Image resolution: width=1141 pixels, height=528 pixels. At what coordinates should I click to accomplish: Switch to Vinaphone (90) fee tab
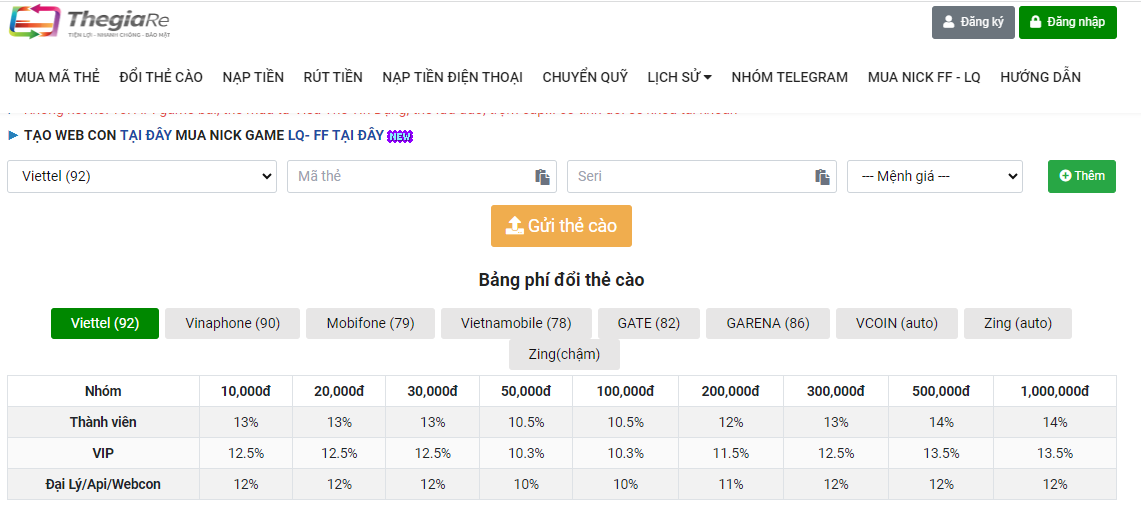tap(232, 323)
